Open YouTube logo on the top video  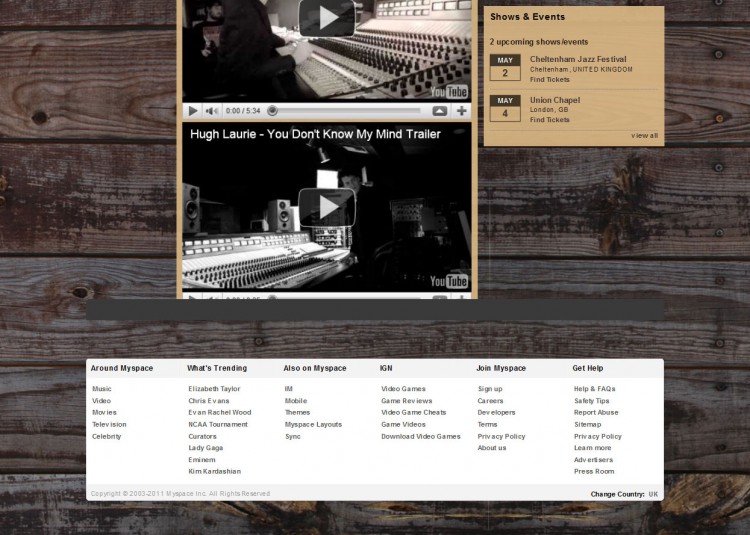[x=449, y=92]
